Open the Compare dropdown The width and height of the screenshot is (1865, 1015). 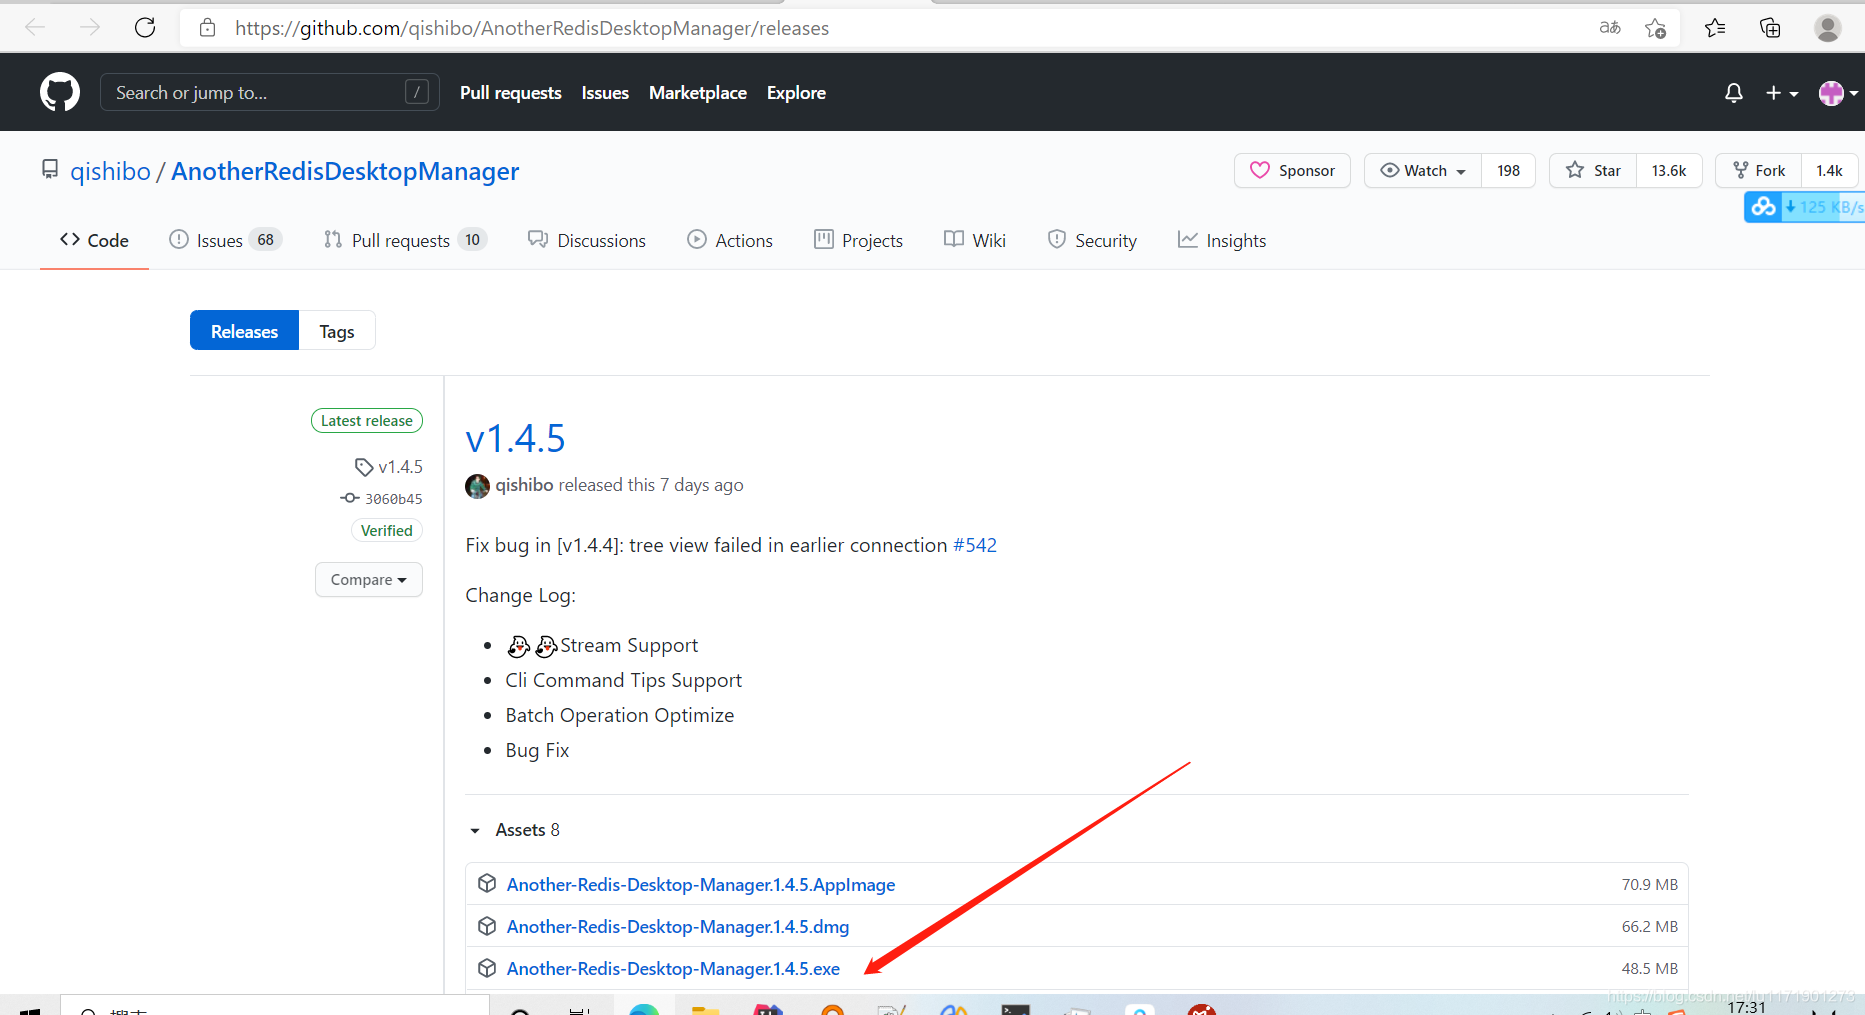point(369,580)
